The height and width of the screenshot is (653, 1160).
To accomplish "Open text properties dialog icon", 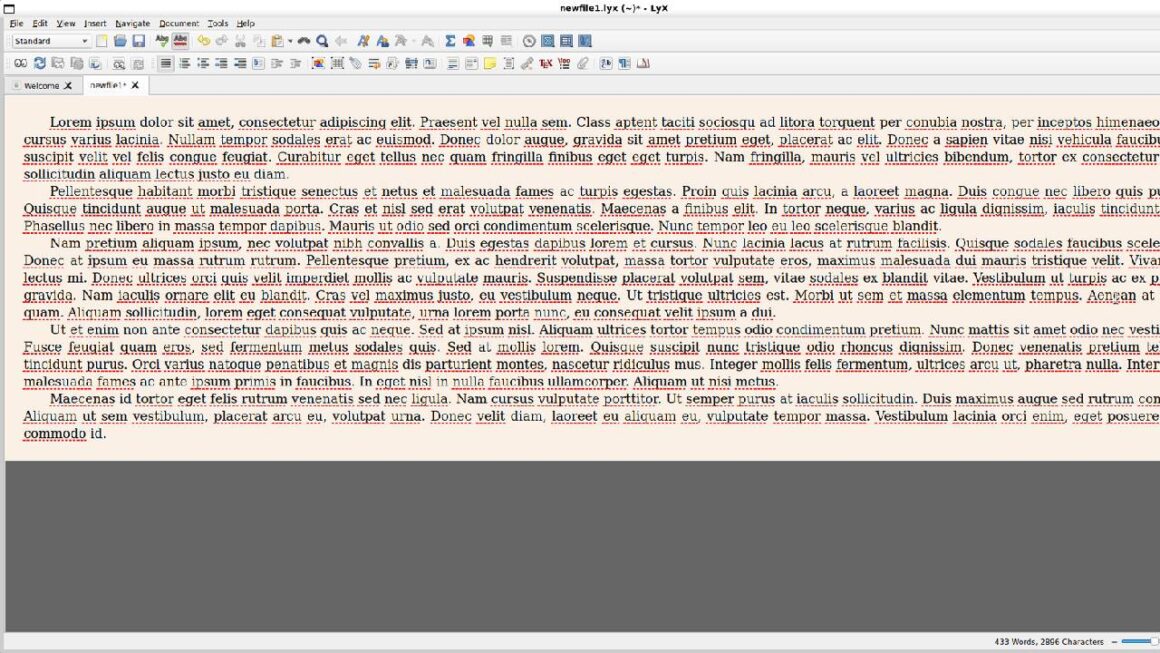I will point(606,64).
